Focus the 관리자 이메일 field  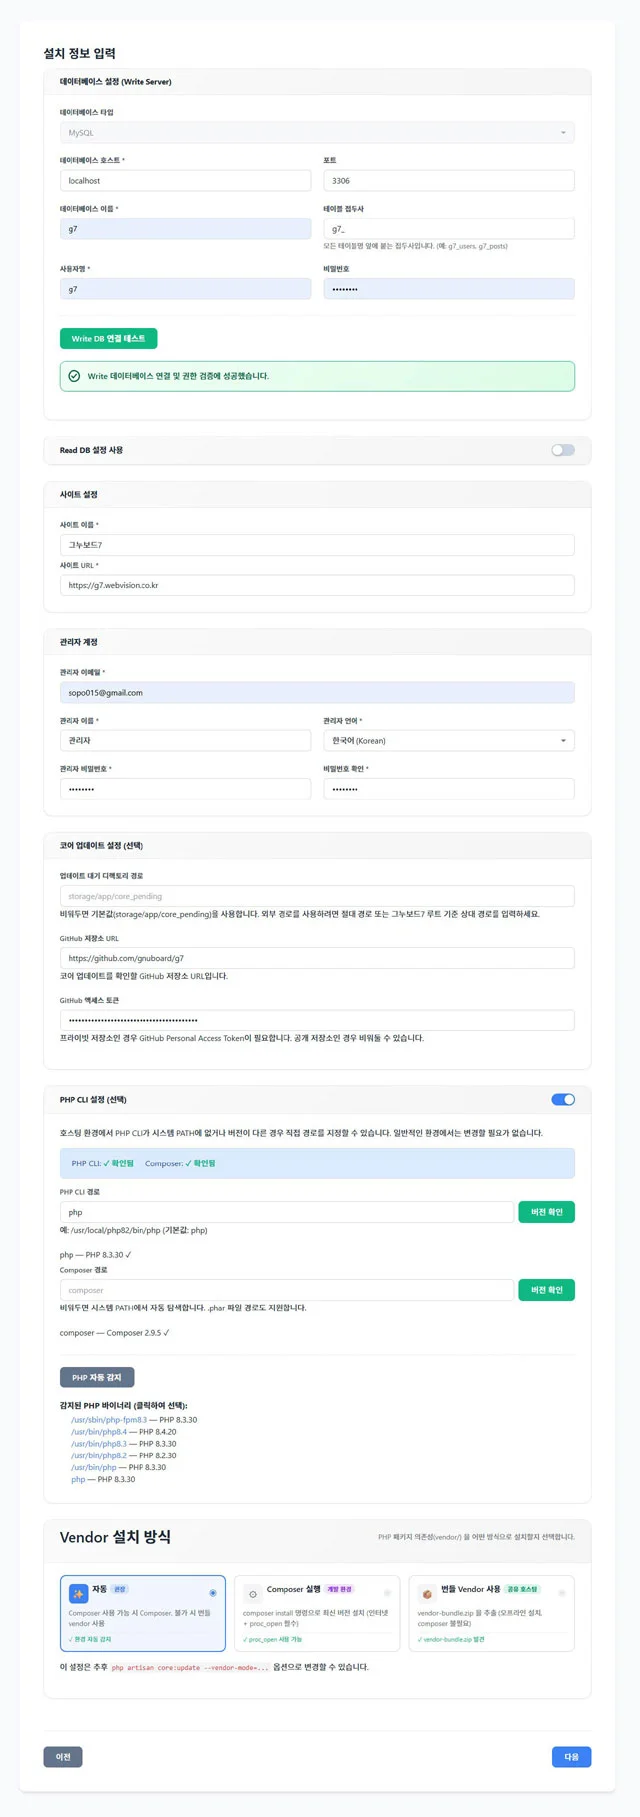(317, 693)
